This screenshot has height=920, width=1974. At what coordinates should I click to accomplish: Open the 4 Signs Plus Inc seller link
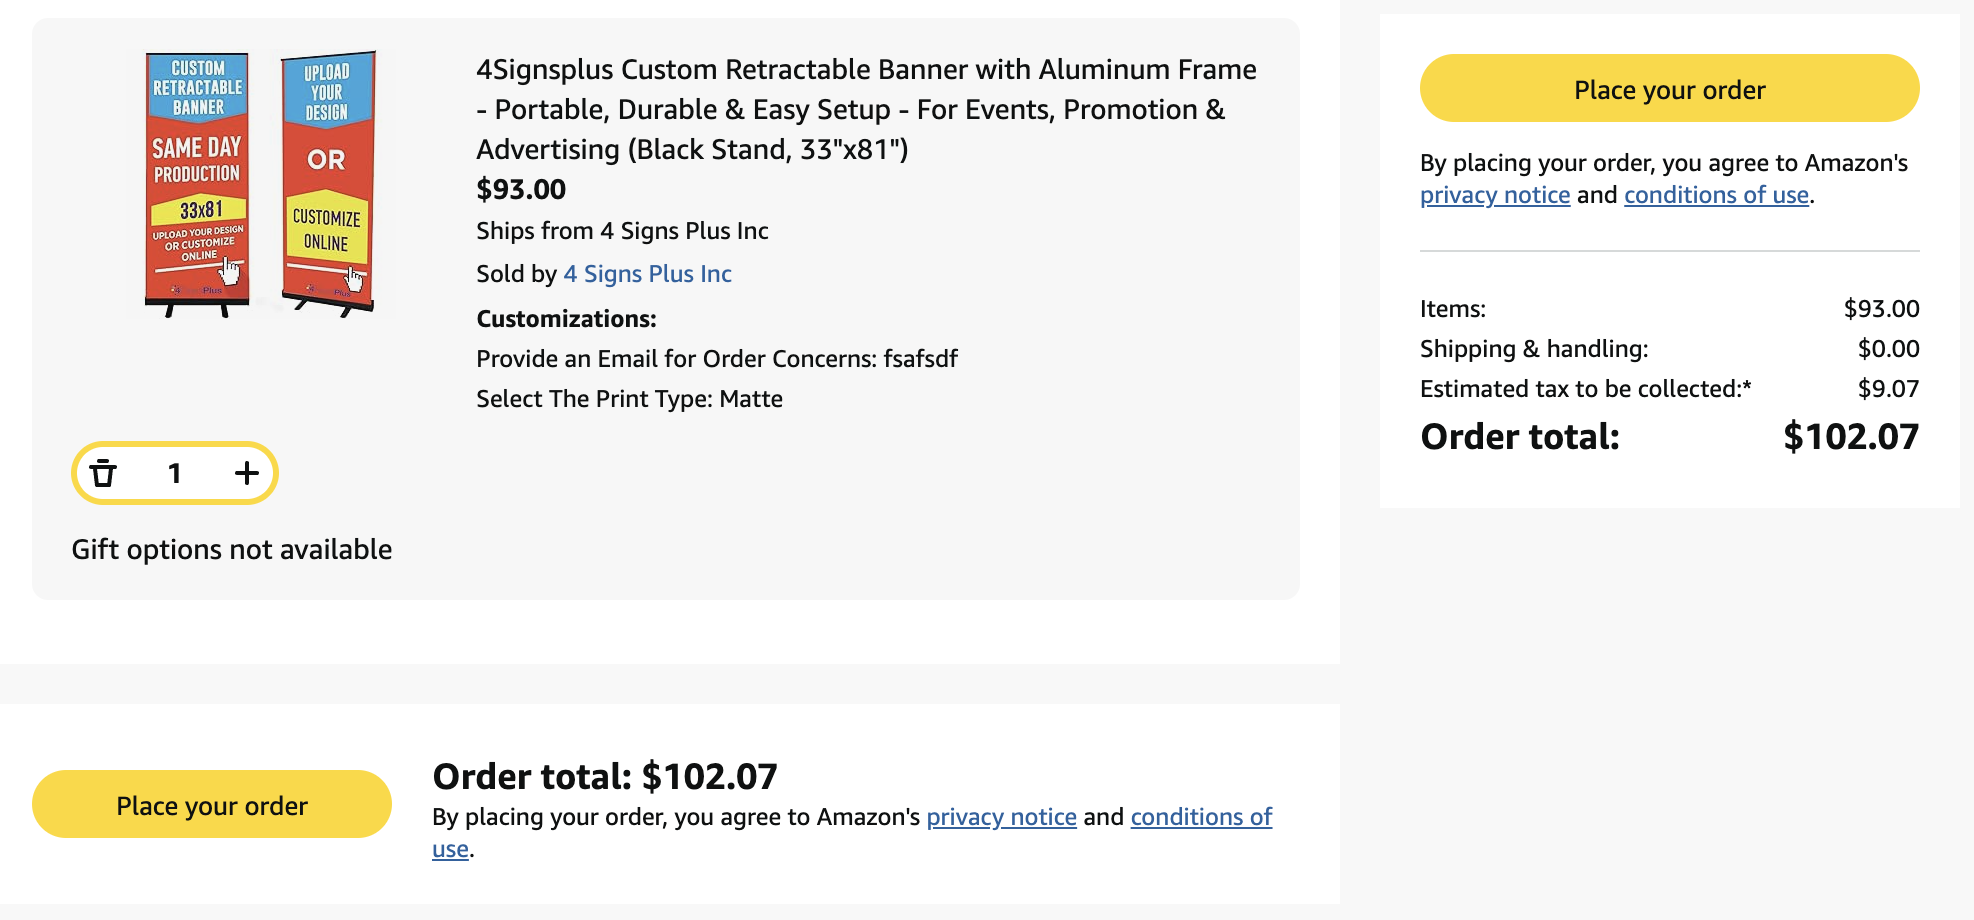[x=647, y=274]
